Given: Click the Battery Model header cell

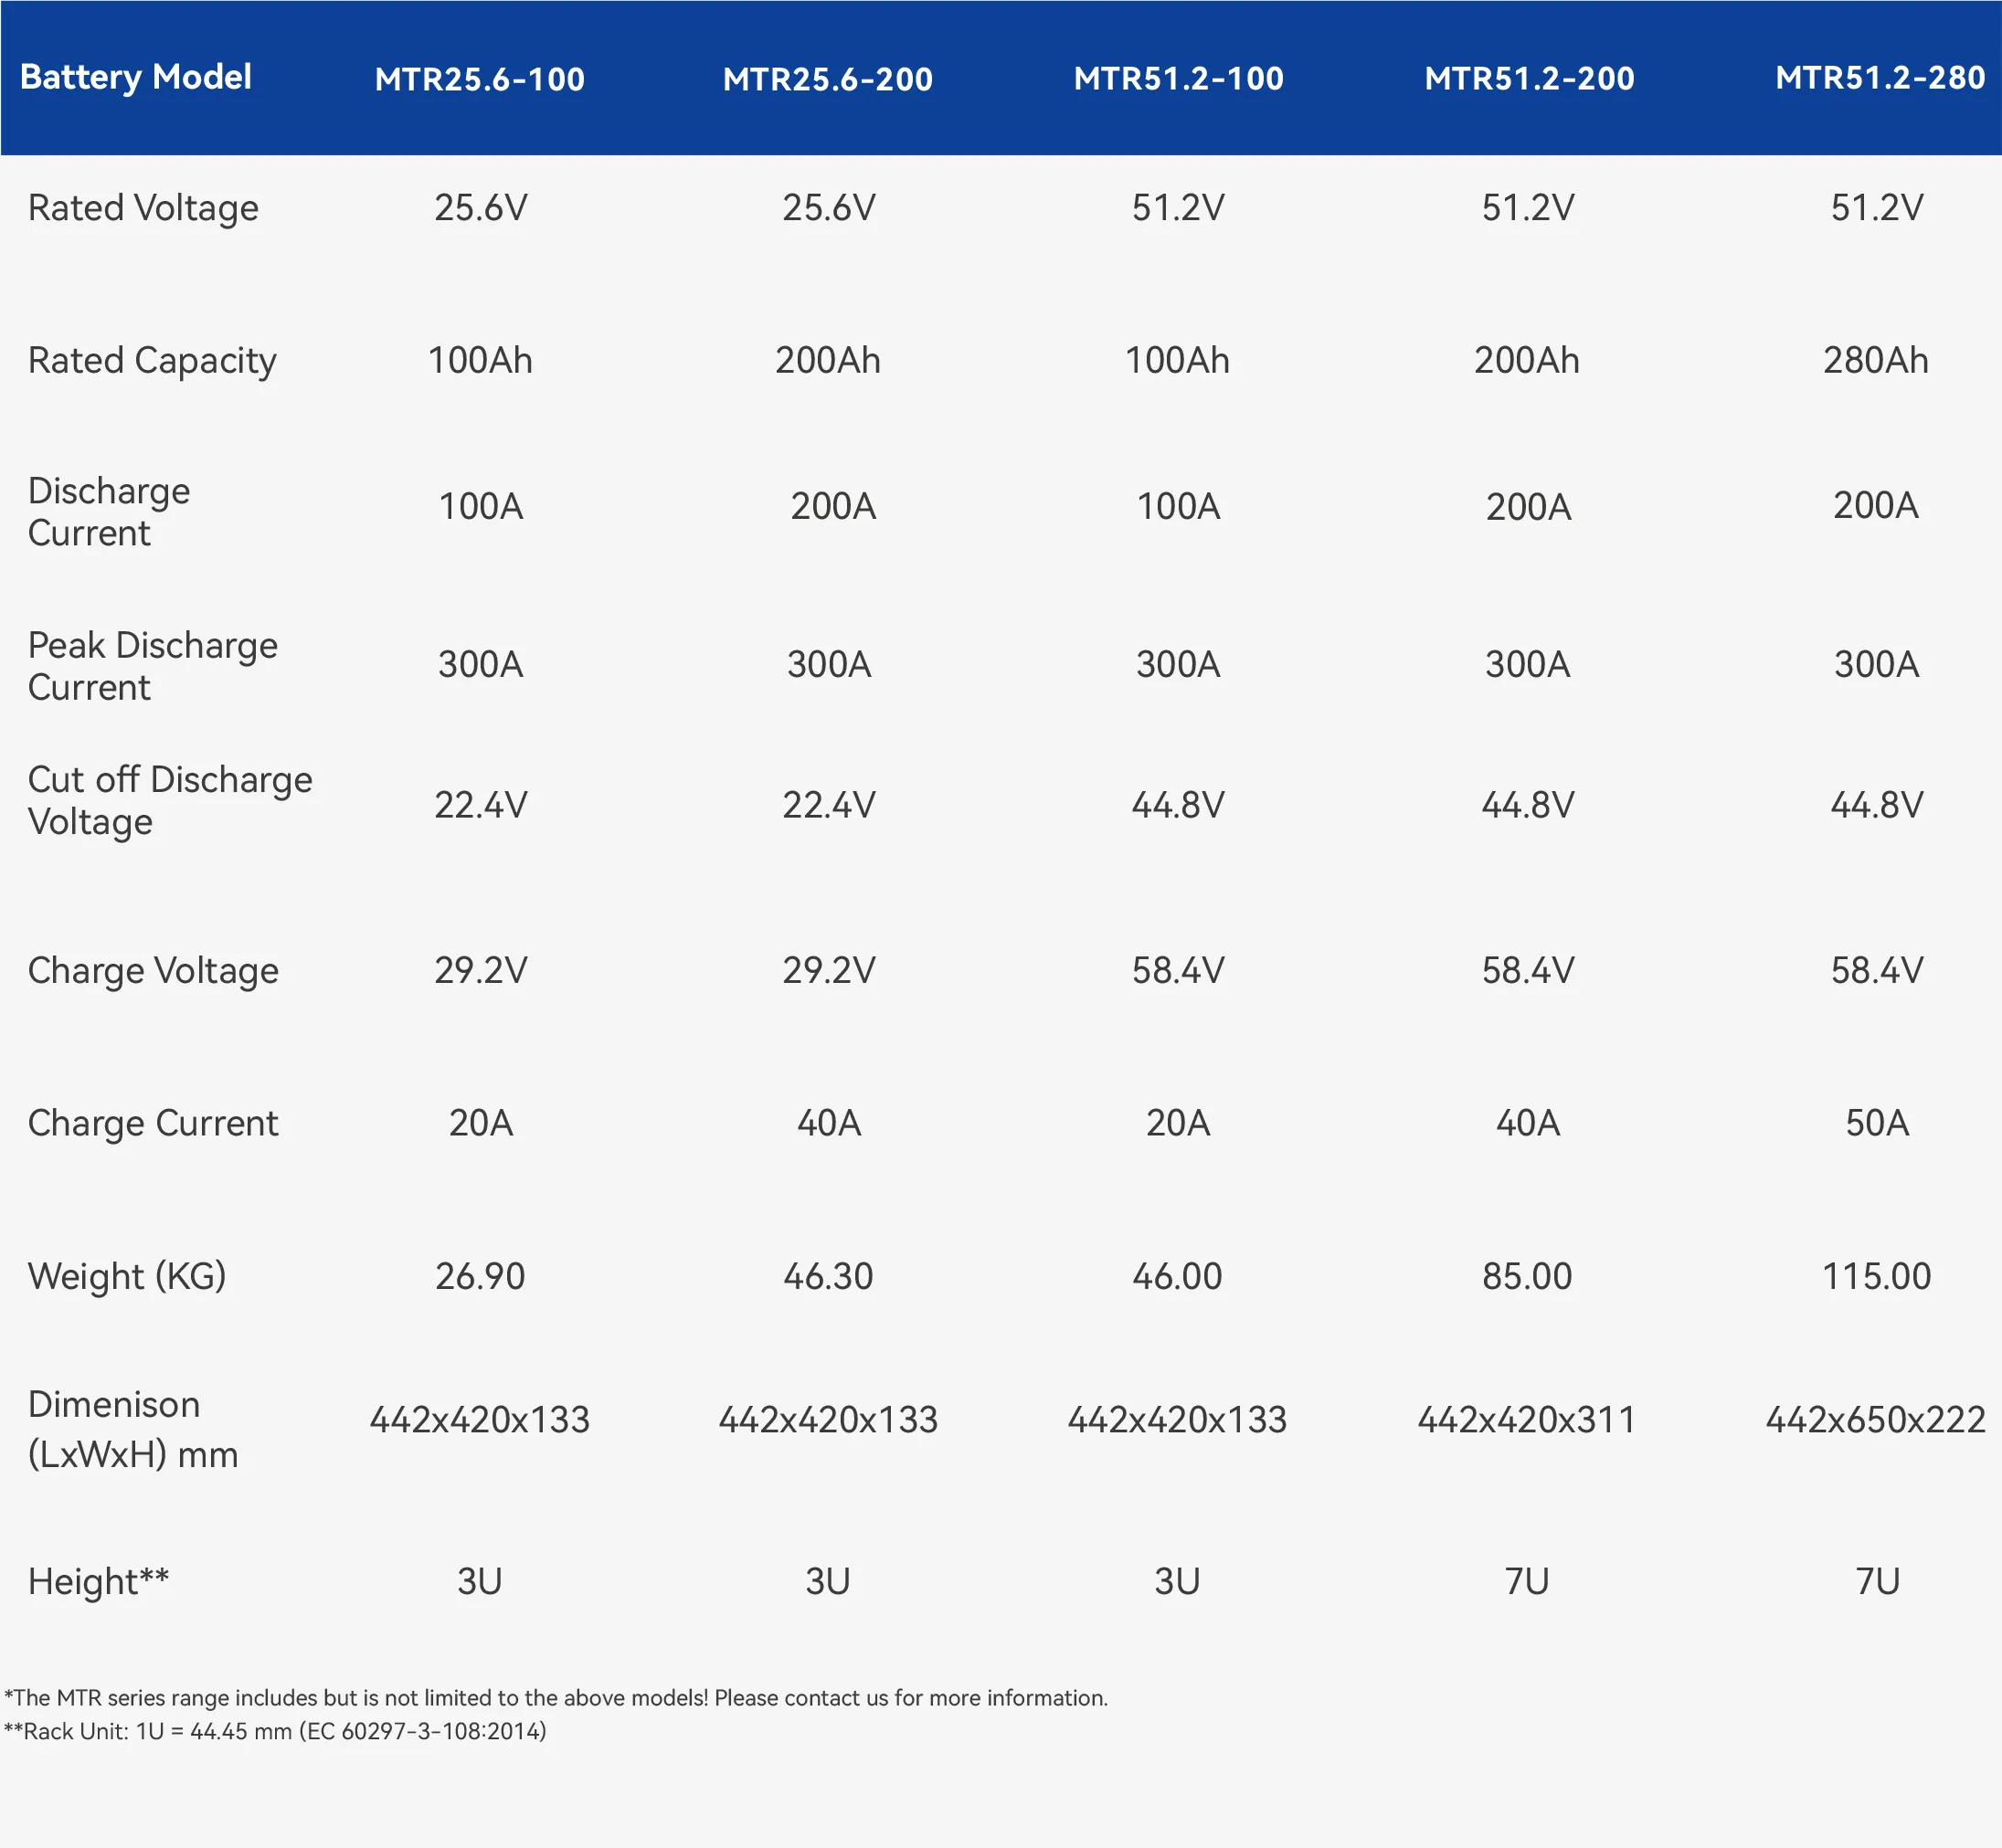Looking at the screenshot, I should click(136, 77).
